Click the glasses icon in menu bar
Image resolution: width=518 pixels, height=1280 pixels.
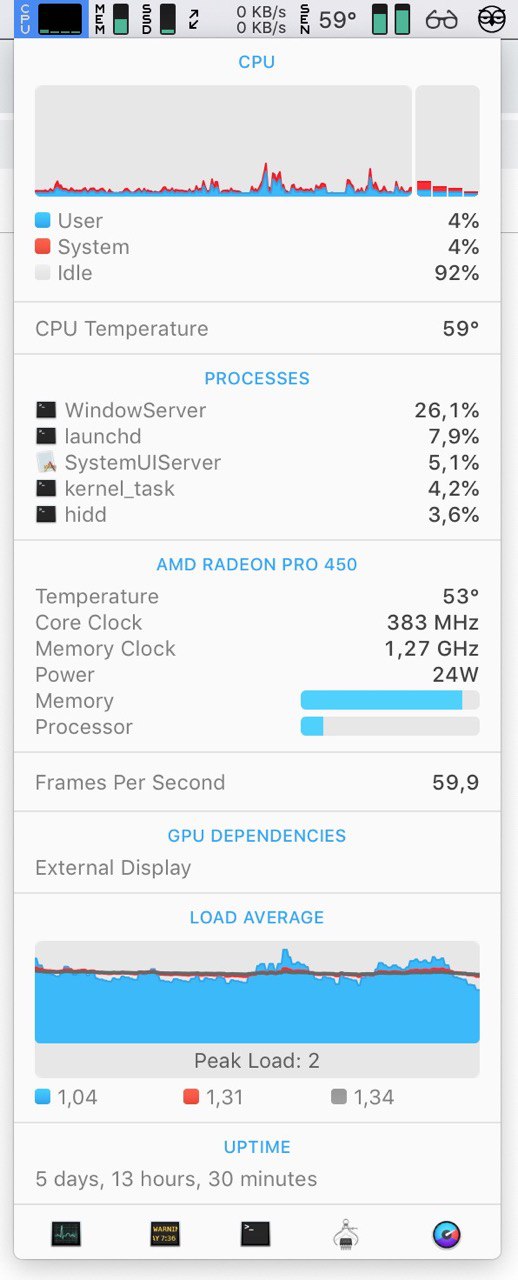(x=442, y=19)
